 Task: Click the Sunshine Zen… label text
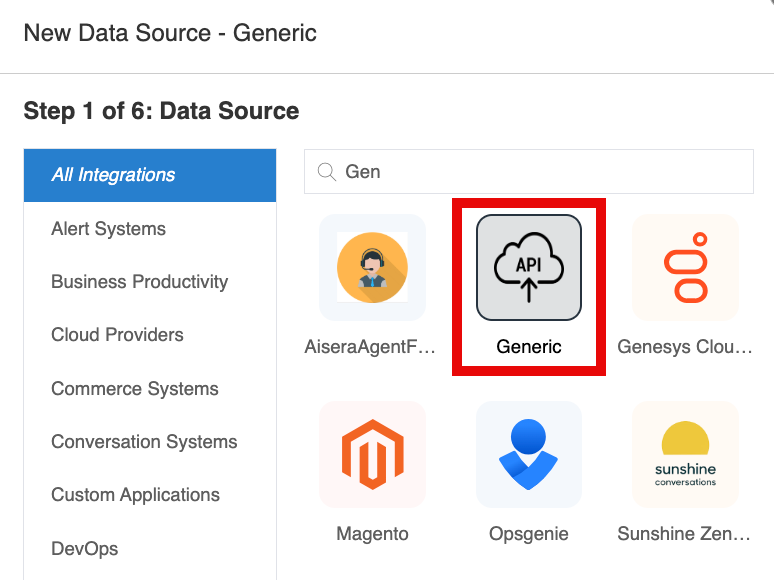point(684,534)
